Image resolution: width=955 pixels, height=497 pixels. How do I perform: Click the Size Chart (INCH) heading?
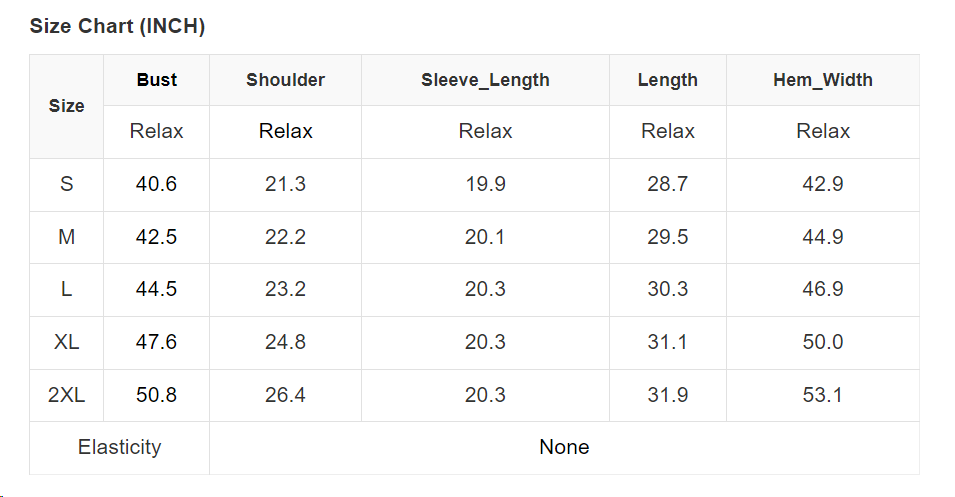click(117, 27)
